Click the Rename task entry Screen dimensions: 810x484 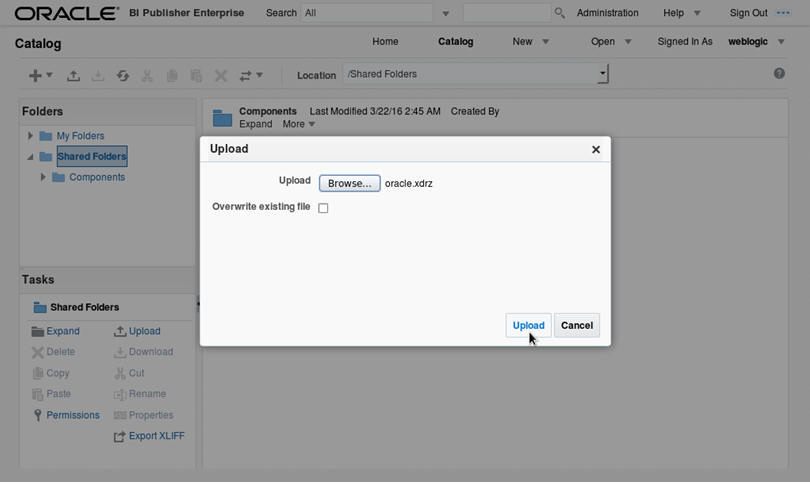pos(147,394)
